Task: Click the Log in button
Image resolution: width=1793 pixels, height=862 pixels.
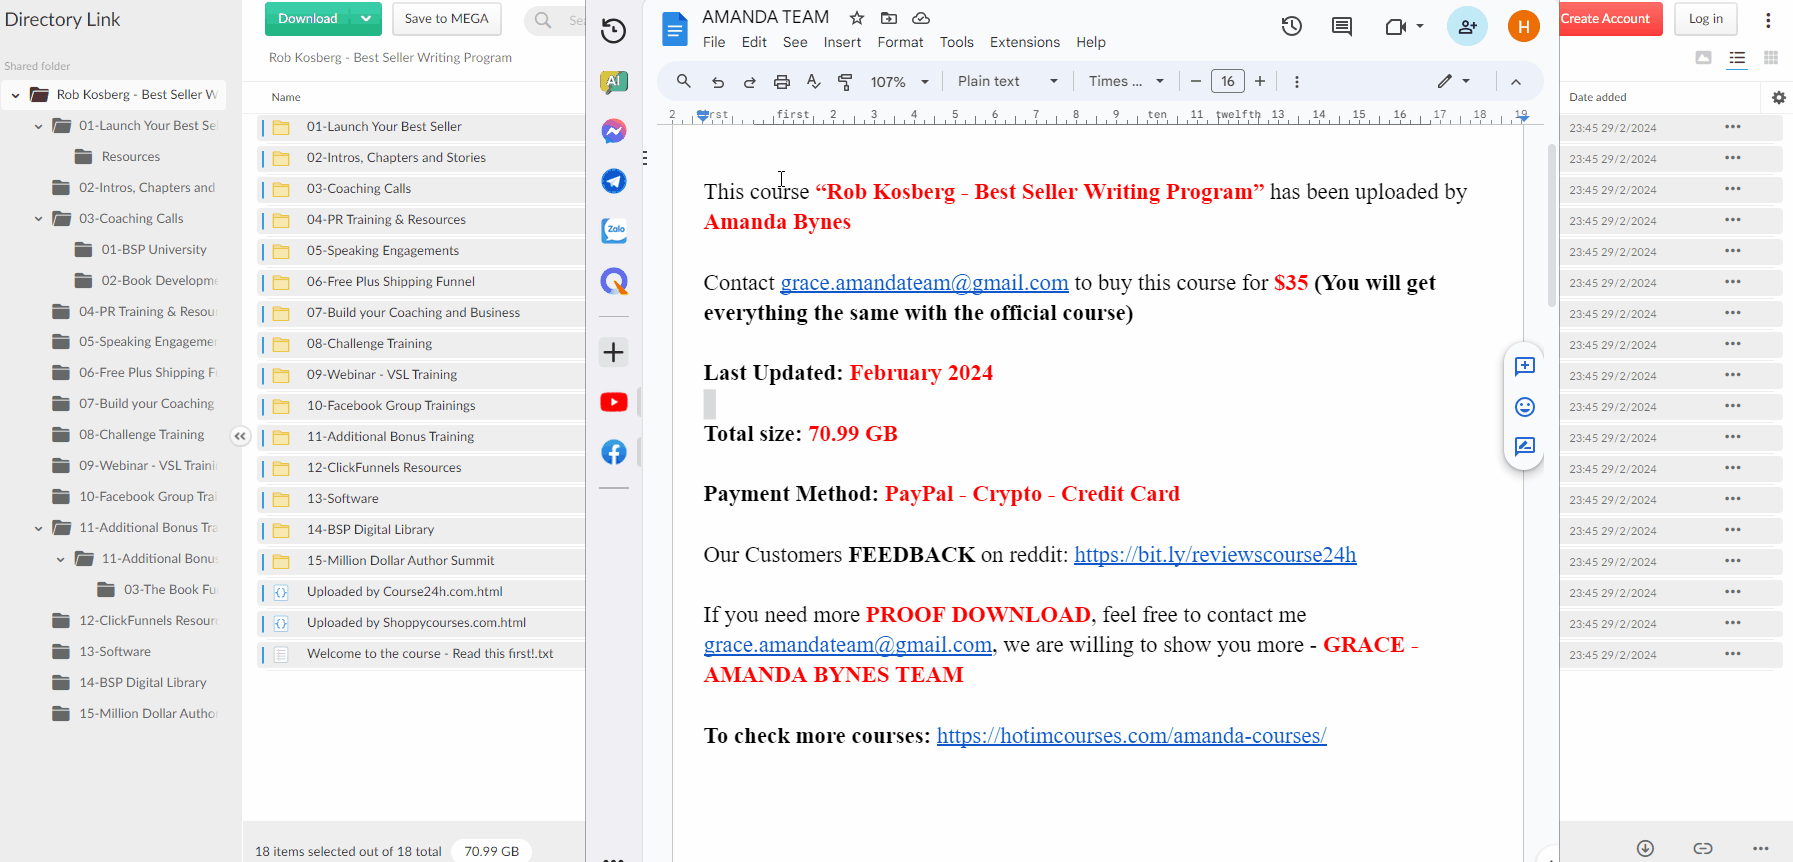Action: pos(1706,19)
